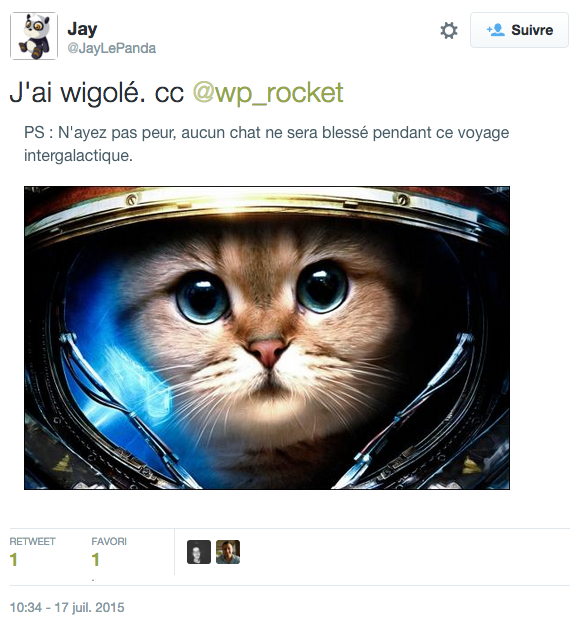Open the 10:34 - 17 juil. 2015 timestamp
Image resolution: width=579 pixels, height=628 pixels.
pyautogui.click(x=67, y=608)
